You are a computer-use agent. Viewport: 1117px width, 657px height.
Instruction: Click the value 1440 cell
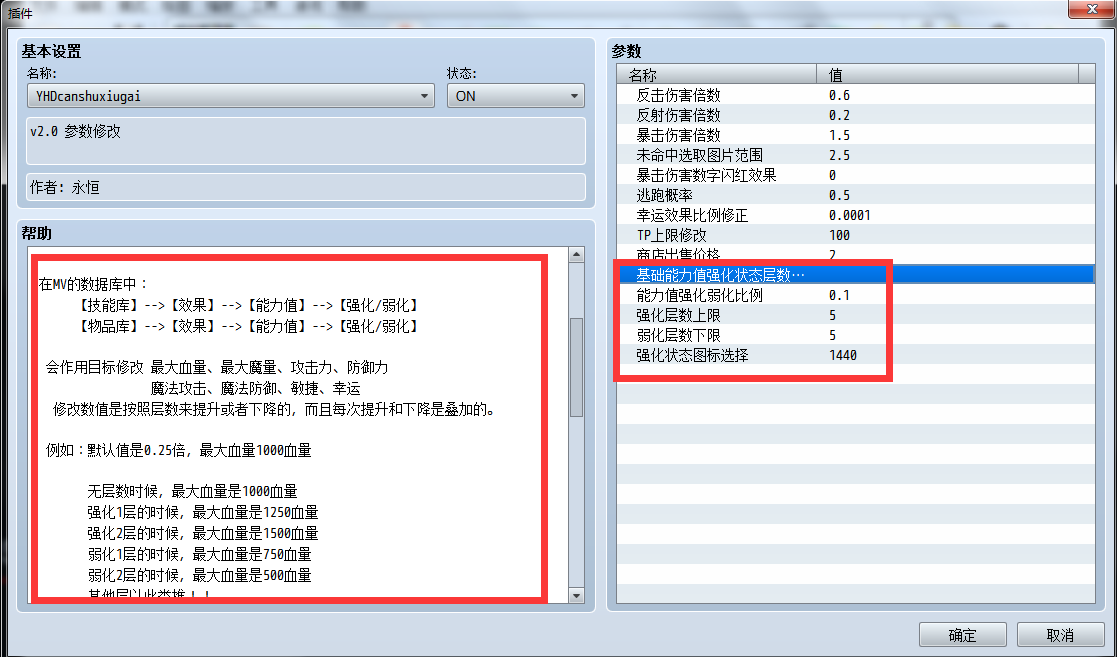point(843,354)
